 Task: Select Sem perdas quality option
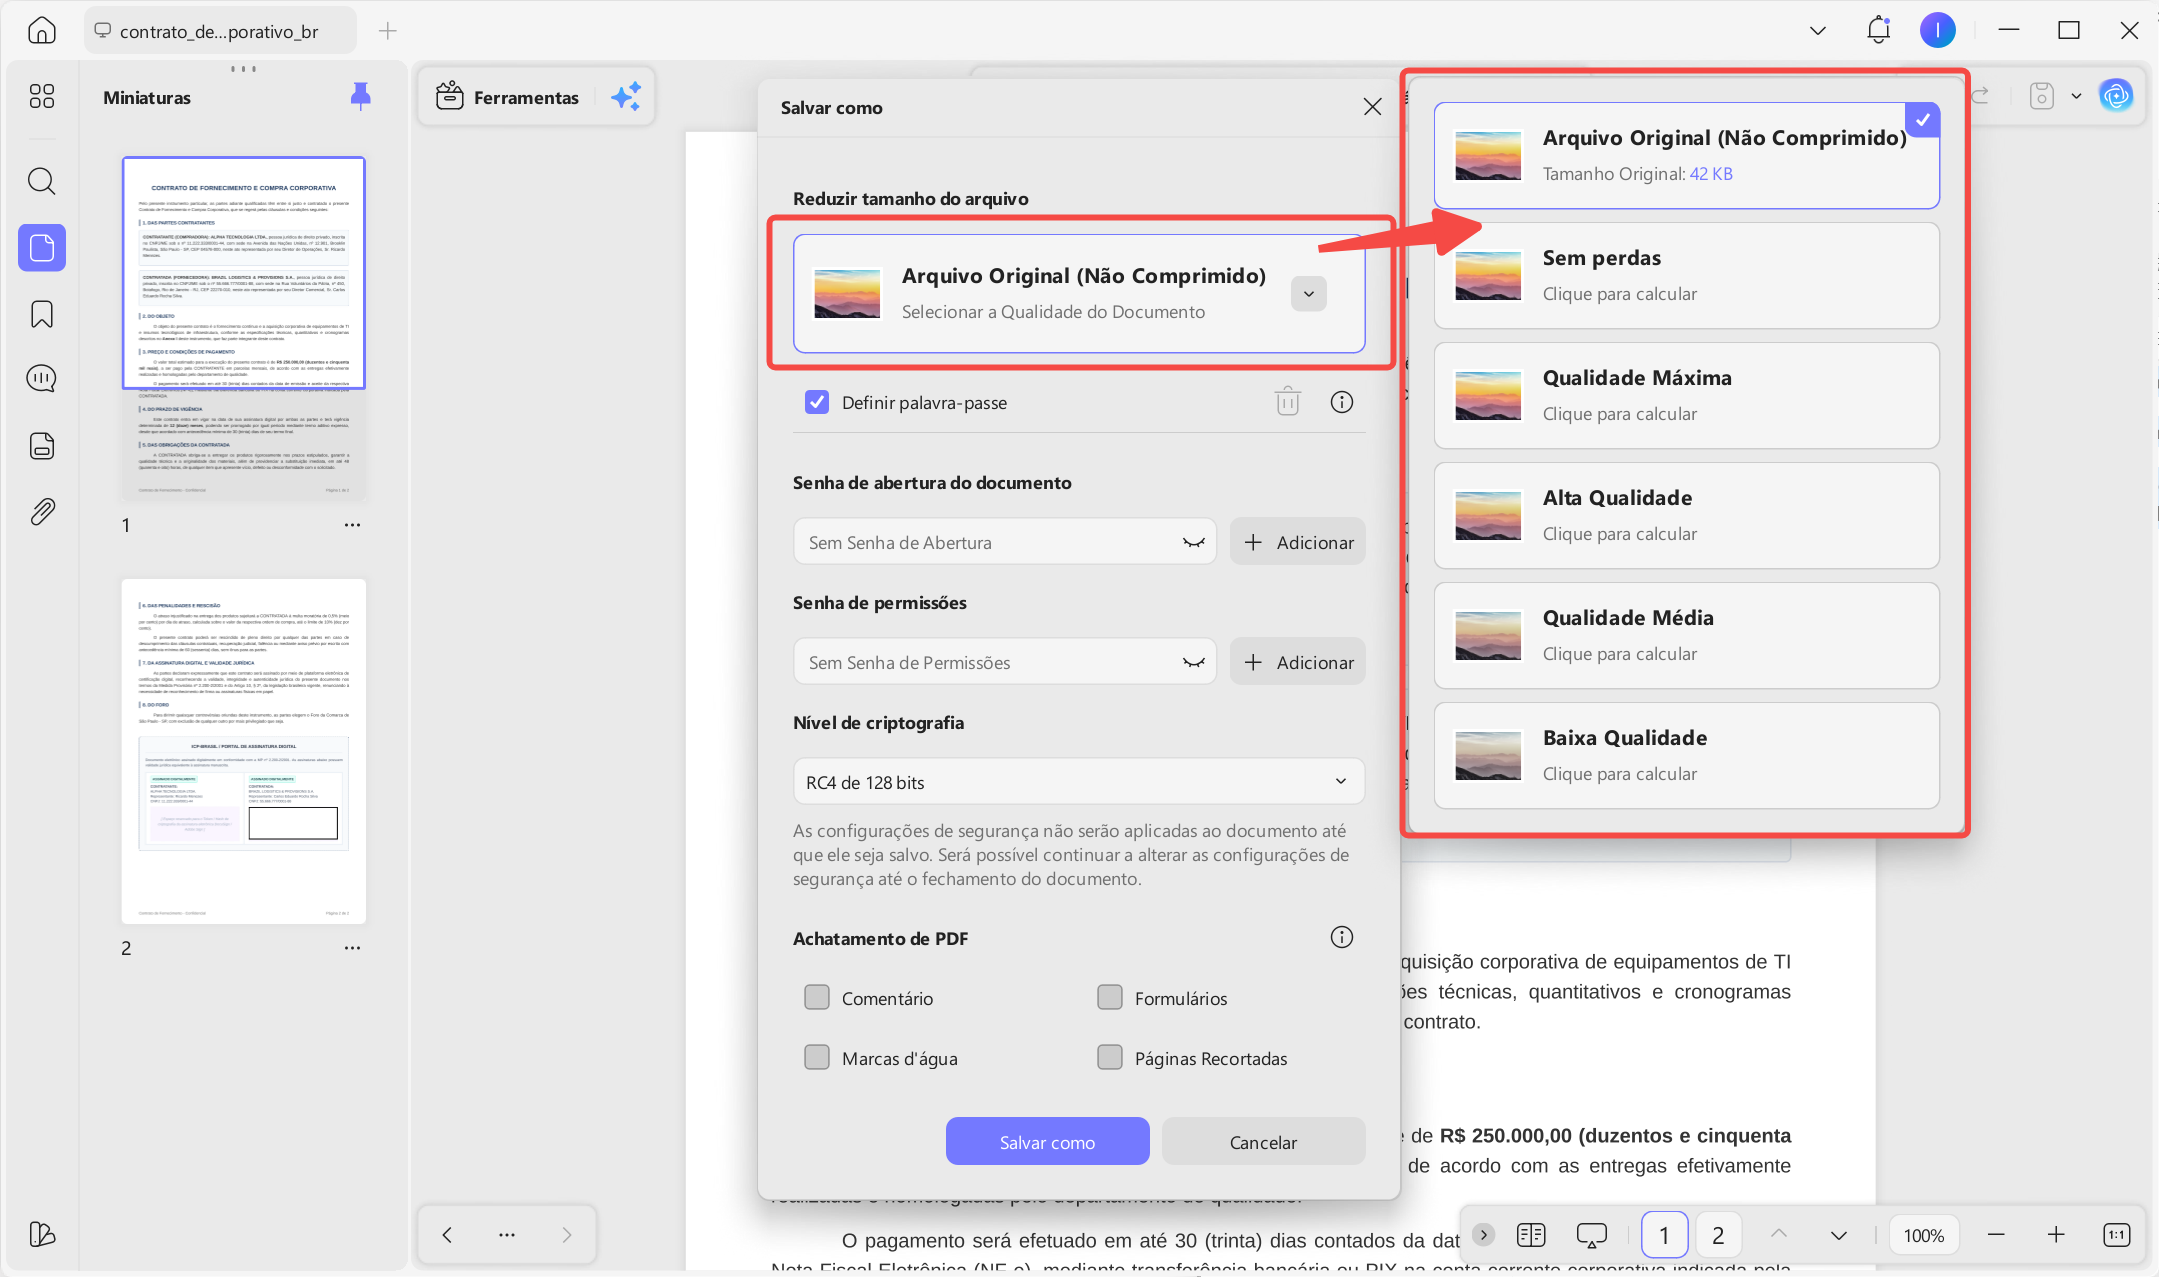click(x=1686, y=275)
